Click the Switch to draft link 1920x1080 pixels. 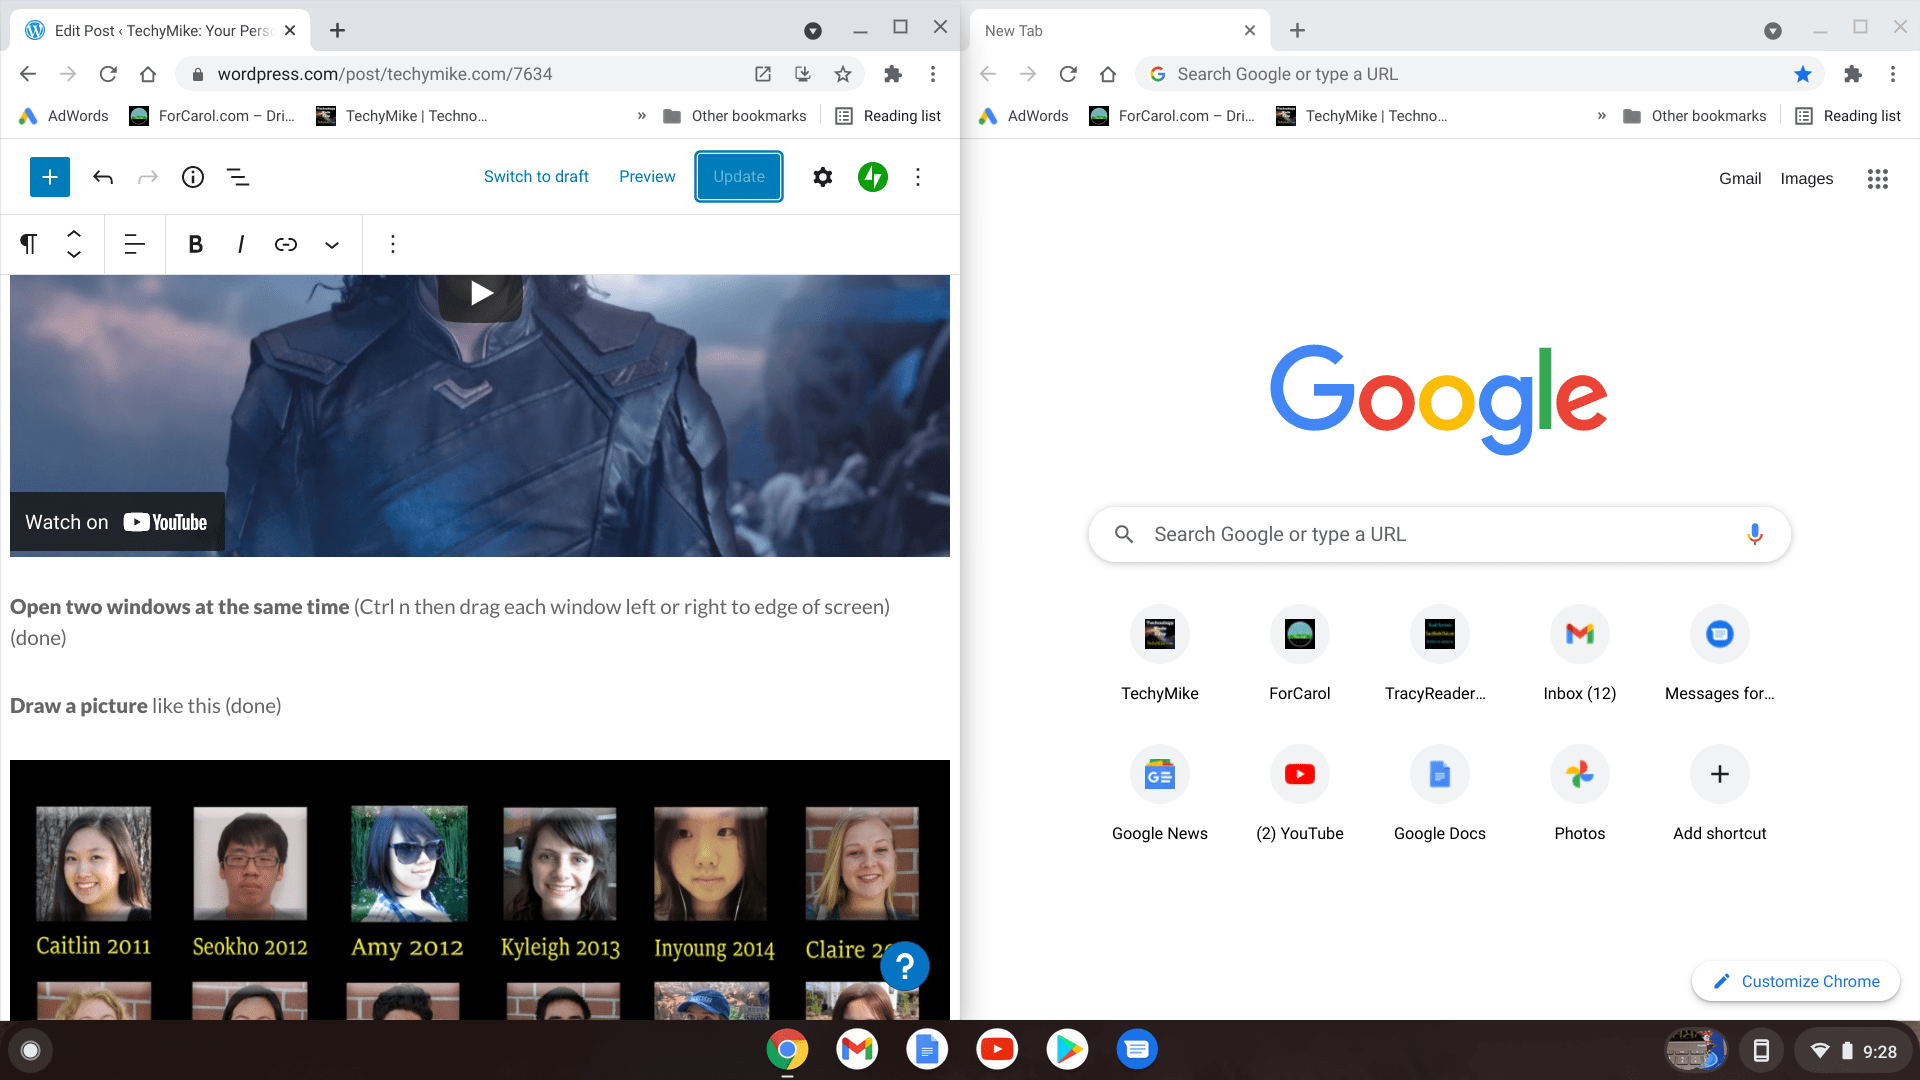coord(536,177)
